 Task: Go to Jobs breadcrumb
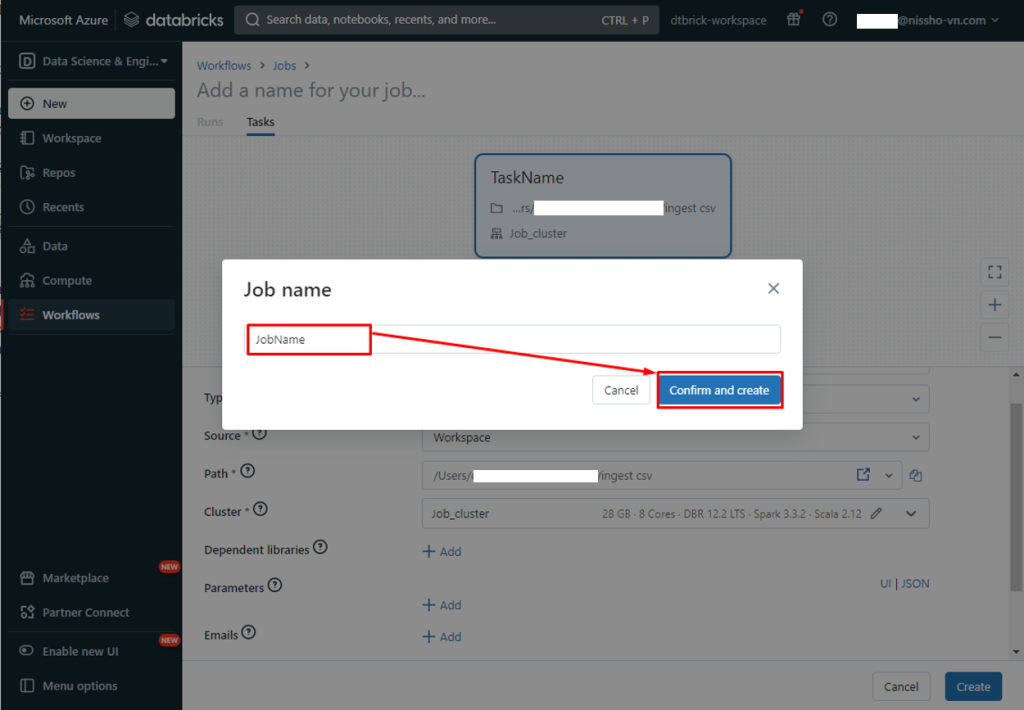[x=284, y=65]
